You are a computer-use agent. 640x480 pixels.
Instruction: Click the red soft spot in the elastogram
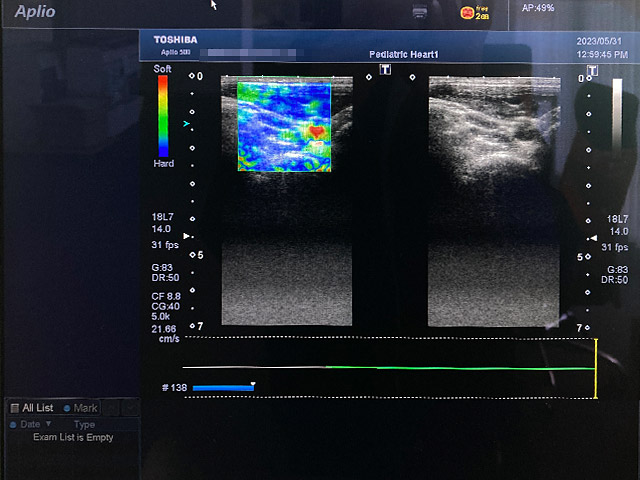click(316, 131)
